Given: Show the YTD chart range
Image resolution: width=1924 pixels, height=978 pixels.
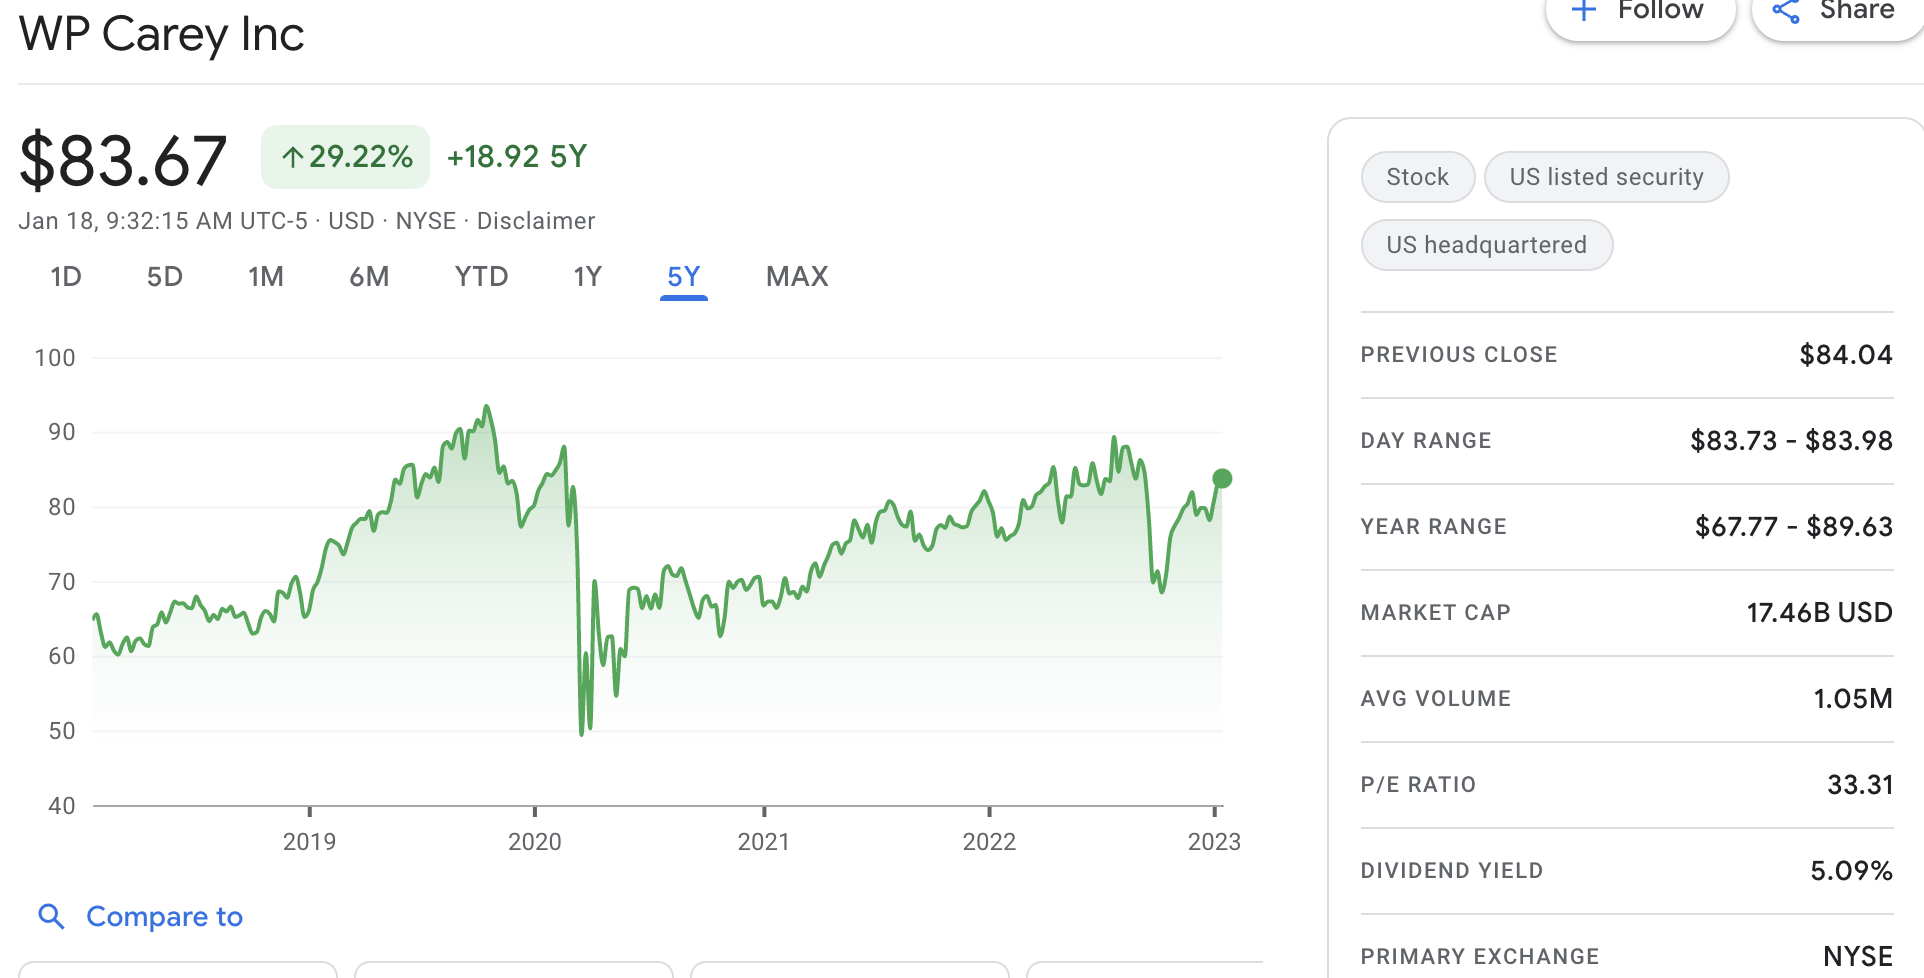Looking at the screenshot, I should pos(481,277).
